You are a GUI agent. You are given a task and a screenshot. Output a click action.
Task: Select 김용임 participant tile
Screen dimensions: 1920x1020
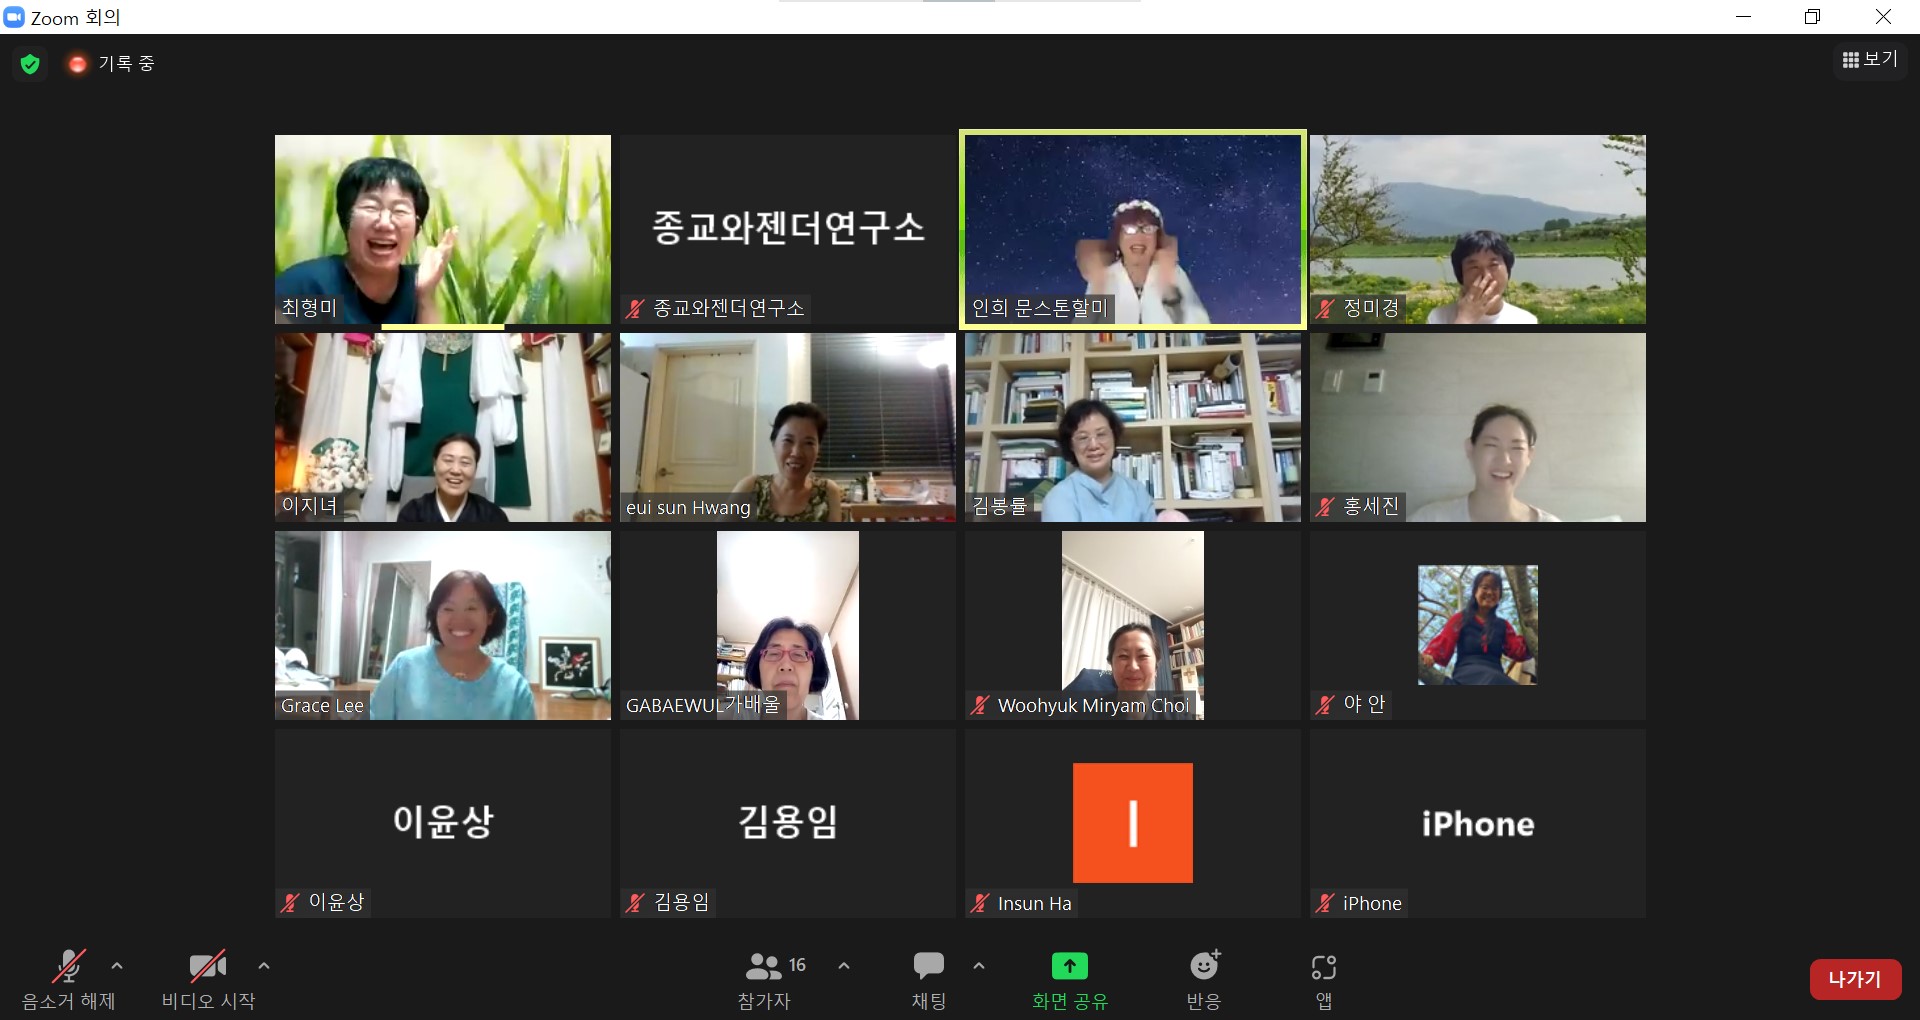pos(788,823)
